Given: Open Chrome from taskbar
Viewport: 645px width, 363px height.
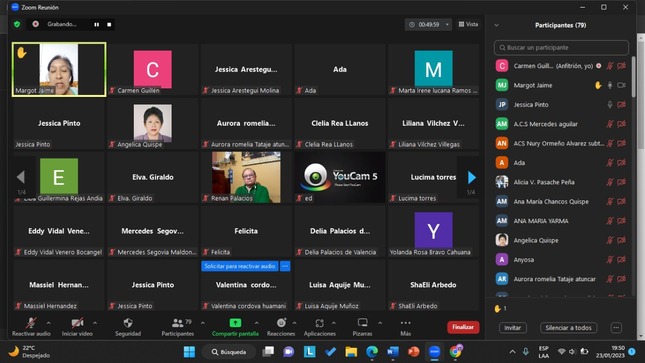Looking at the screenshot, I should pyautogui.click(x=456, y=351).
